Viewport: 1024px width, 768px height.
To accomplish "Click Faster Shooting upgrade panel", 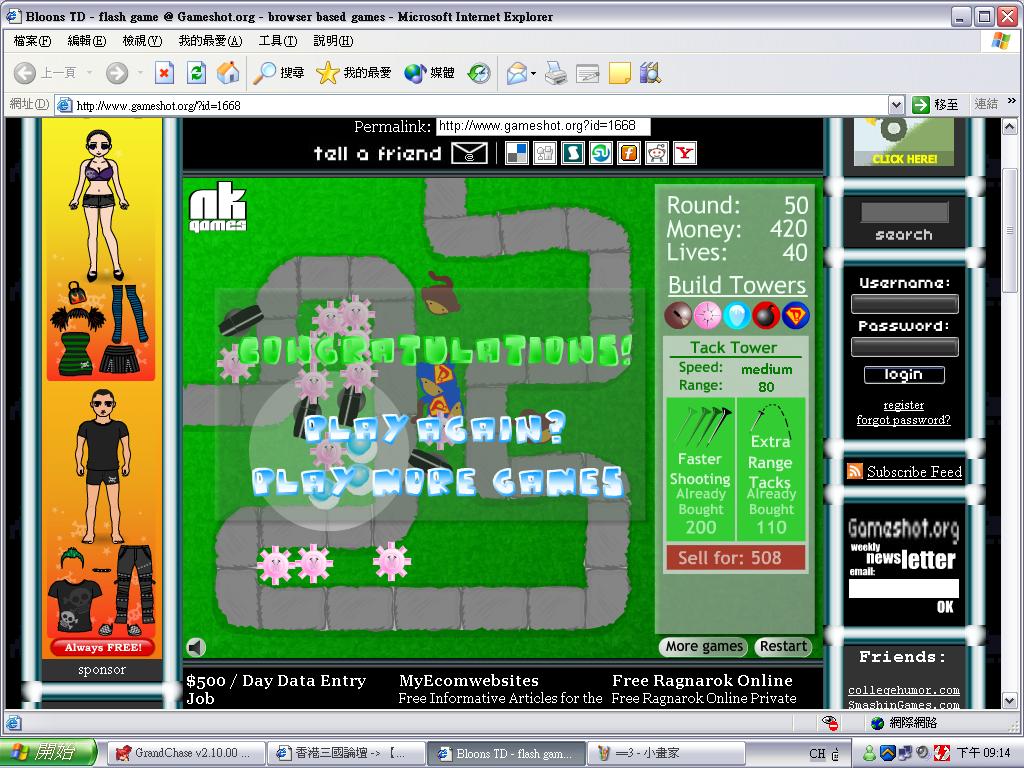I will pos(700,470).
